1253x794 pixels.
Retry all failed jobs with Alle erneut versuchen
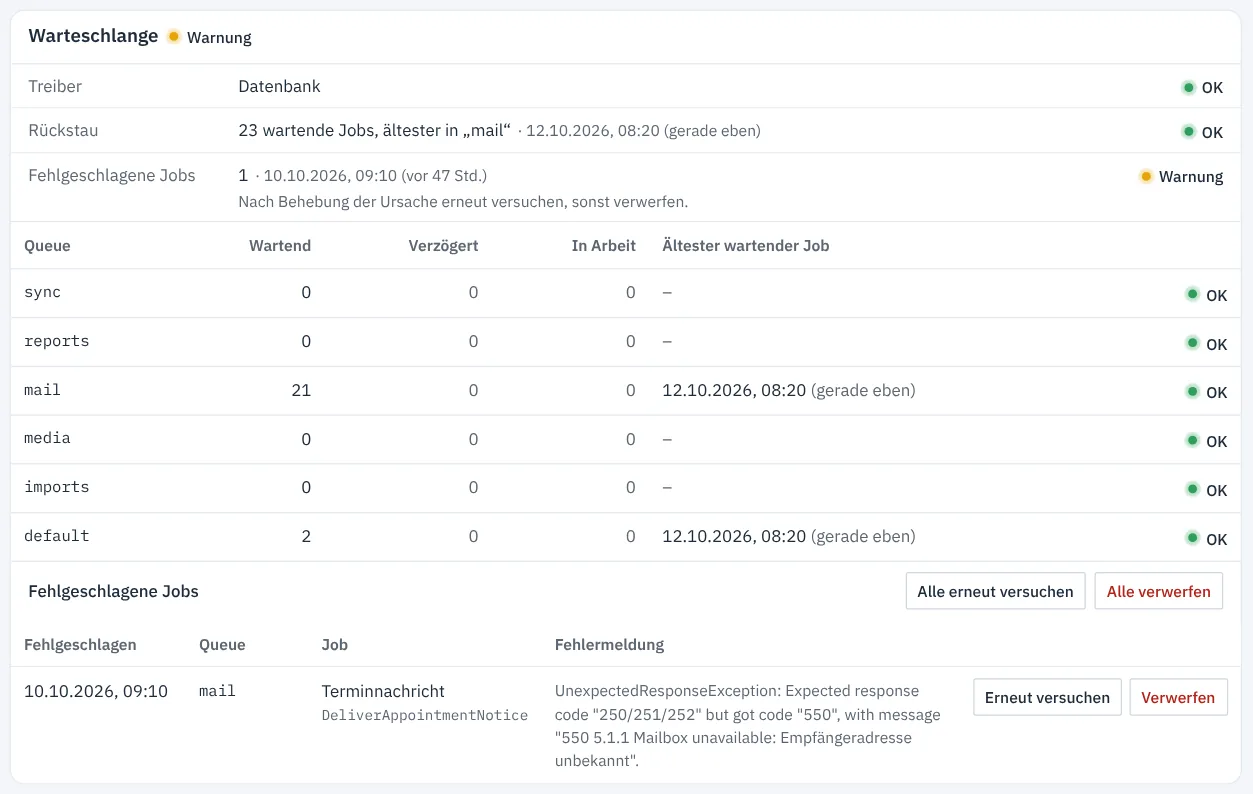pos(995,591)
